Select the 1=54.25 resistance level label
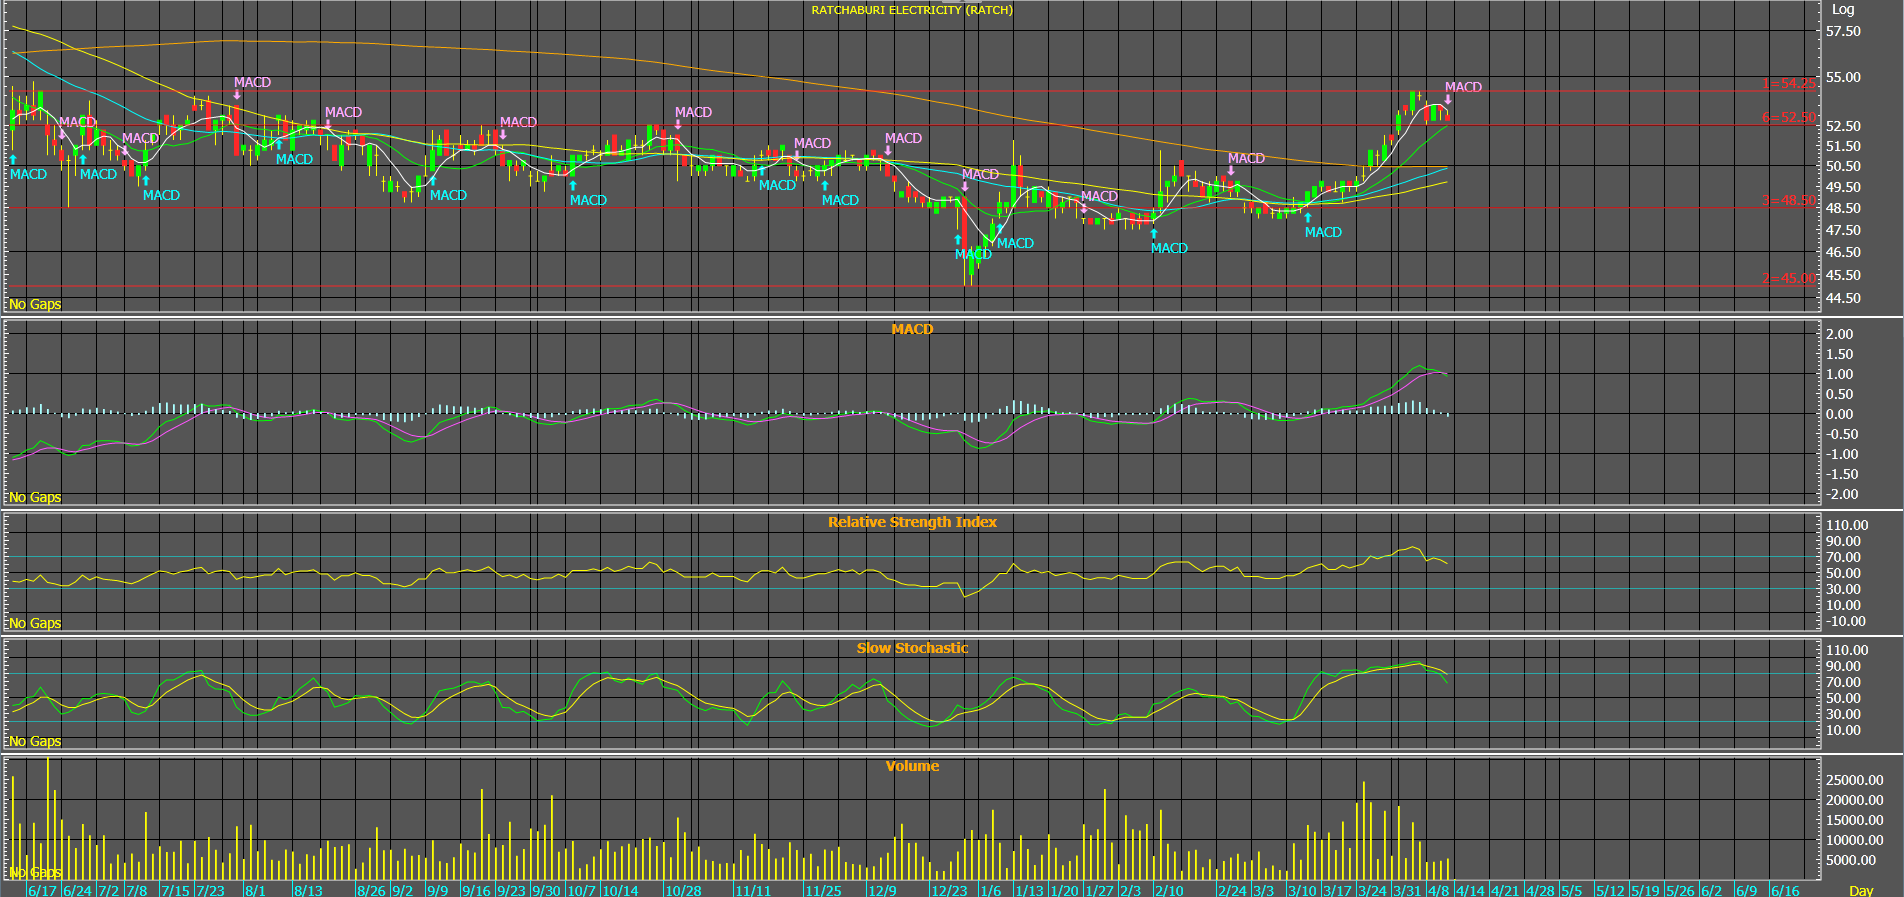Viewport: 1904px width, 897px height. (x=1789, y=83)
